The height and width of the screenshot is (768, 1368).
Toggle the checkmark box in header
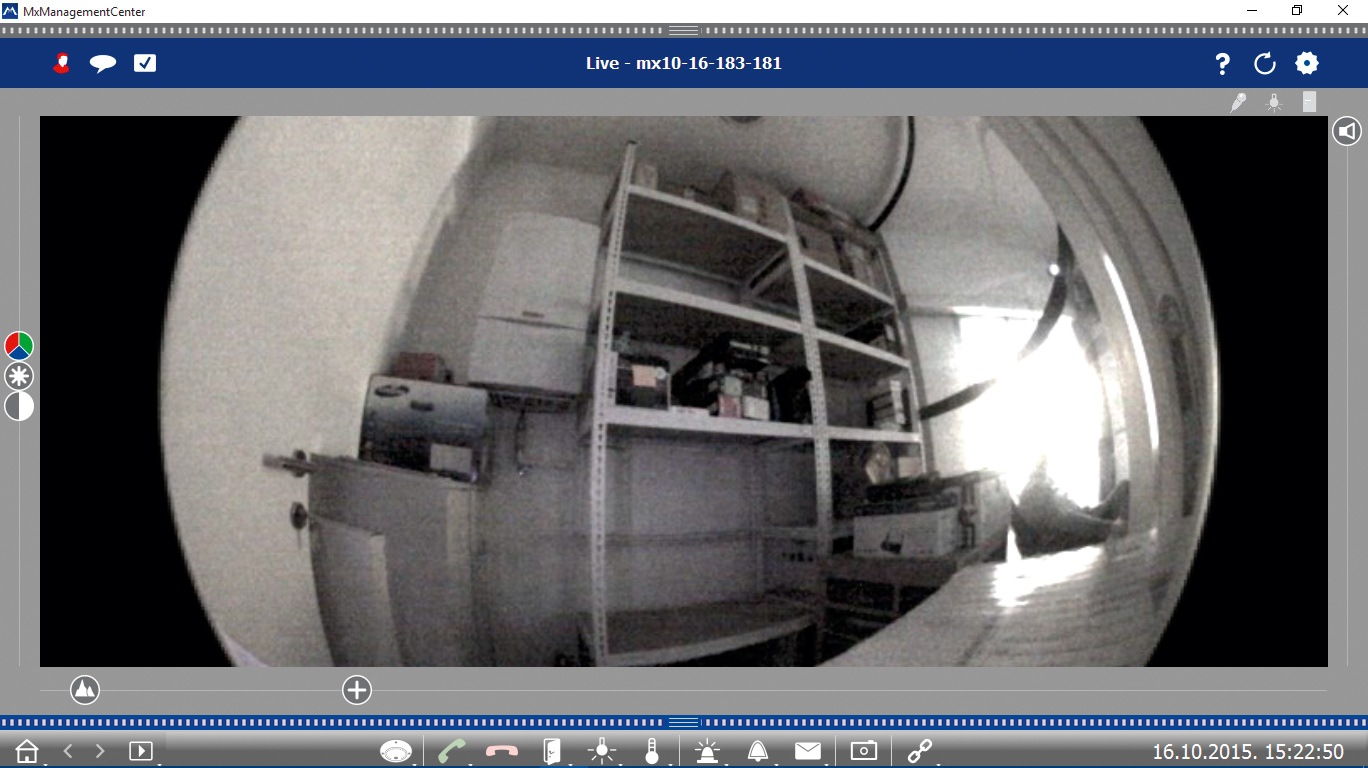click(x=145, y=63)
